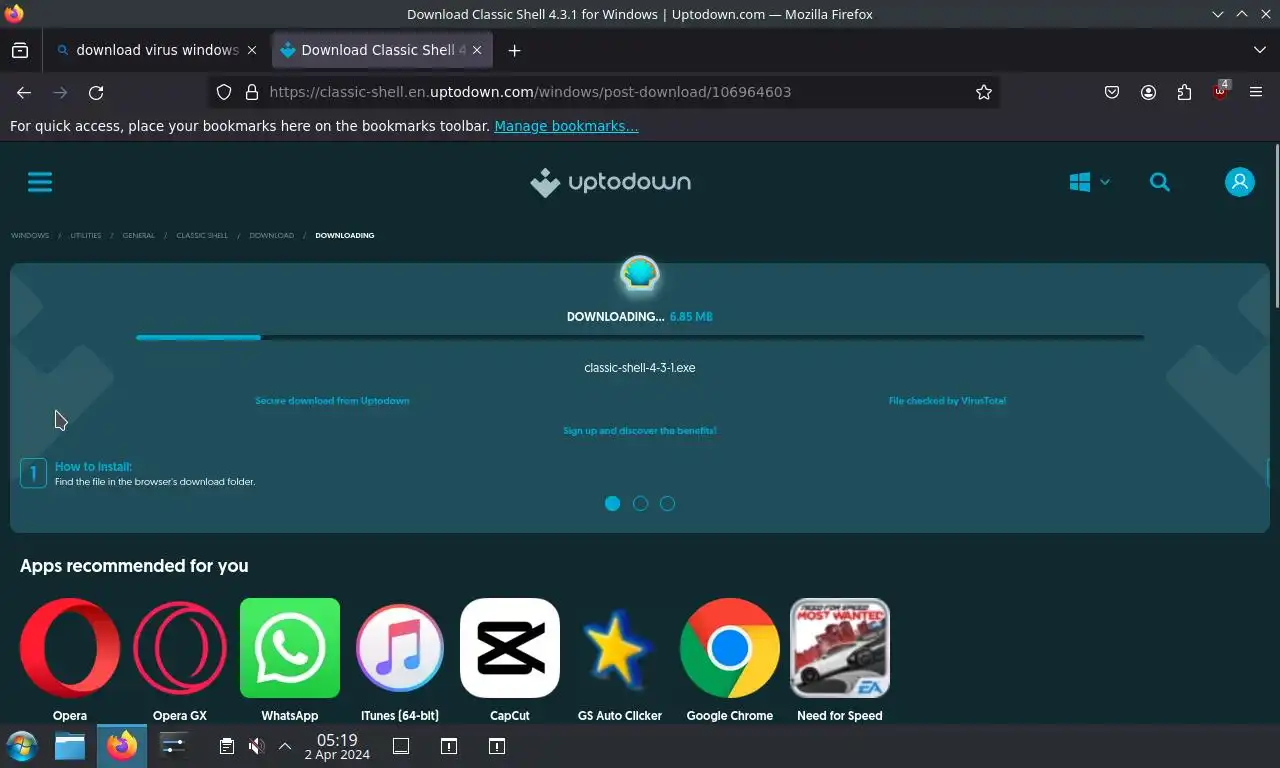The height and width of the screenshot is (768, 1280).
Task: Open the user account avatar
Action: coord(1240,182)
